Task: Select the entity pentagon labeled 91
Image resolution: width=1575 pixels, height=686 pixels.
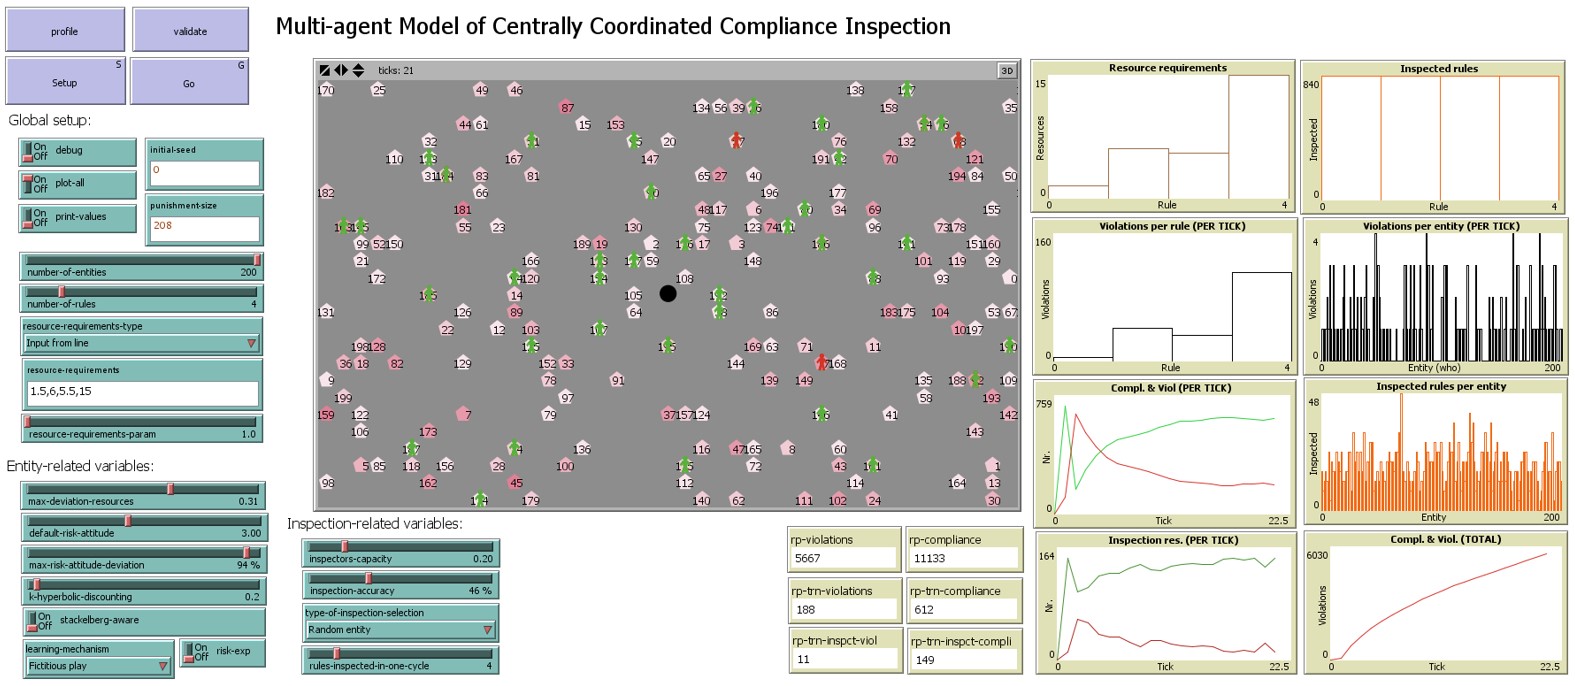Action: [617, 380]
